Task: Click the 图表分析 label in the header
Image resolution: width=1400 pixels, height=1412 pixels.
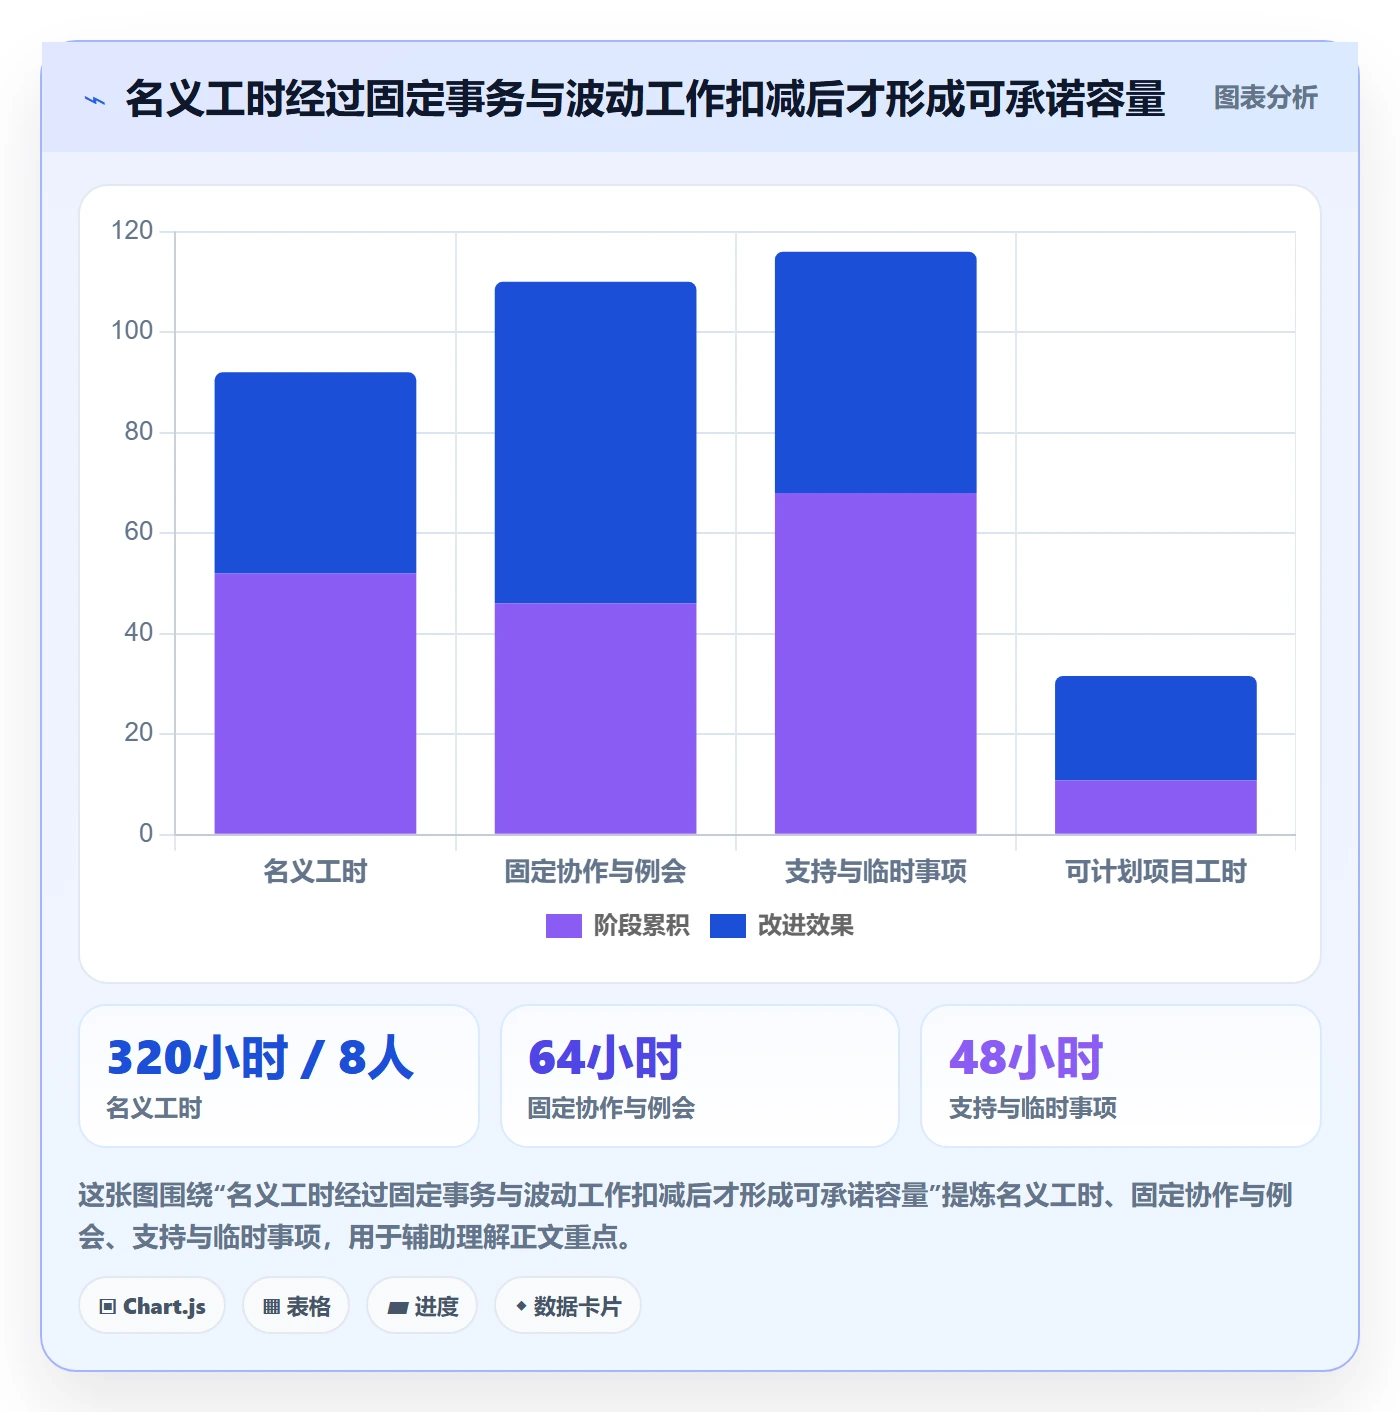Action: click(x=1265, y=98)
